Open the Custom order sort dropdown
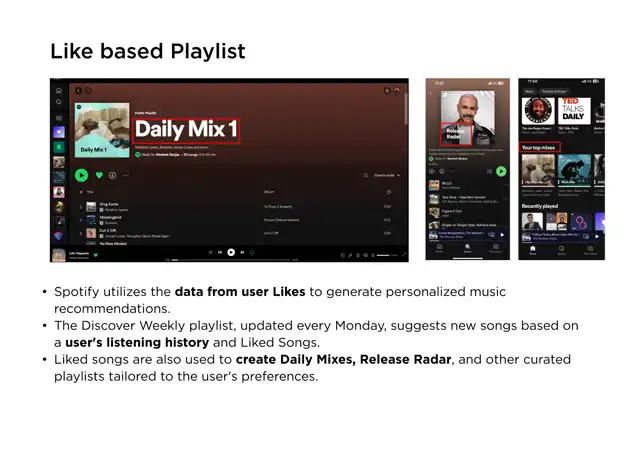Viewport: 640px width, 456px height. click(387, 175)
